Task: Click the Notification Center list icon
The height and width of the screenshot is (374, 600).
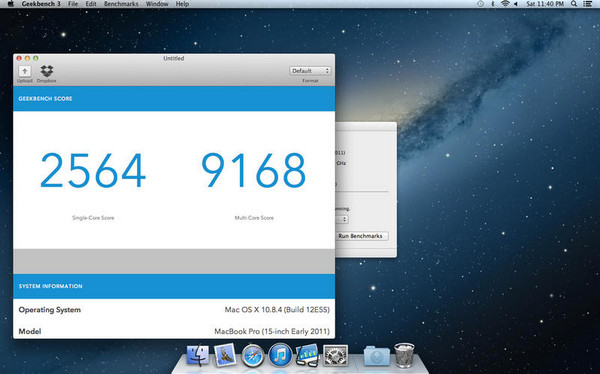Action: point(588,4)
